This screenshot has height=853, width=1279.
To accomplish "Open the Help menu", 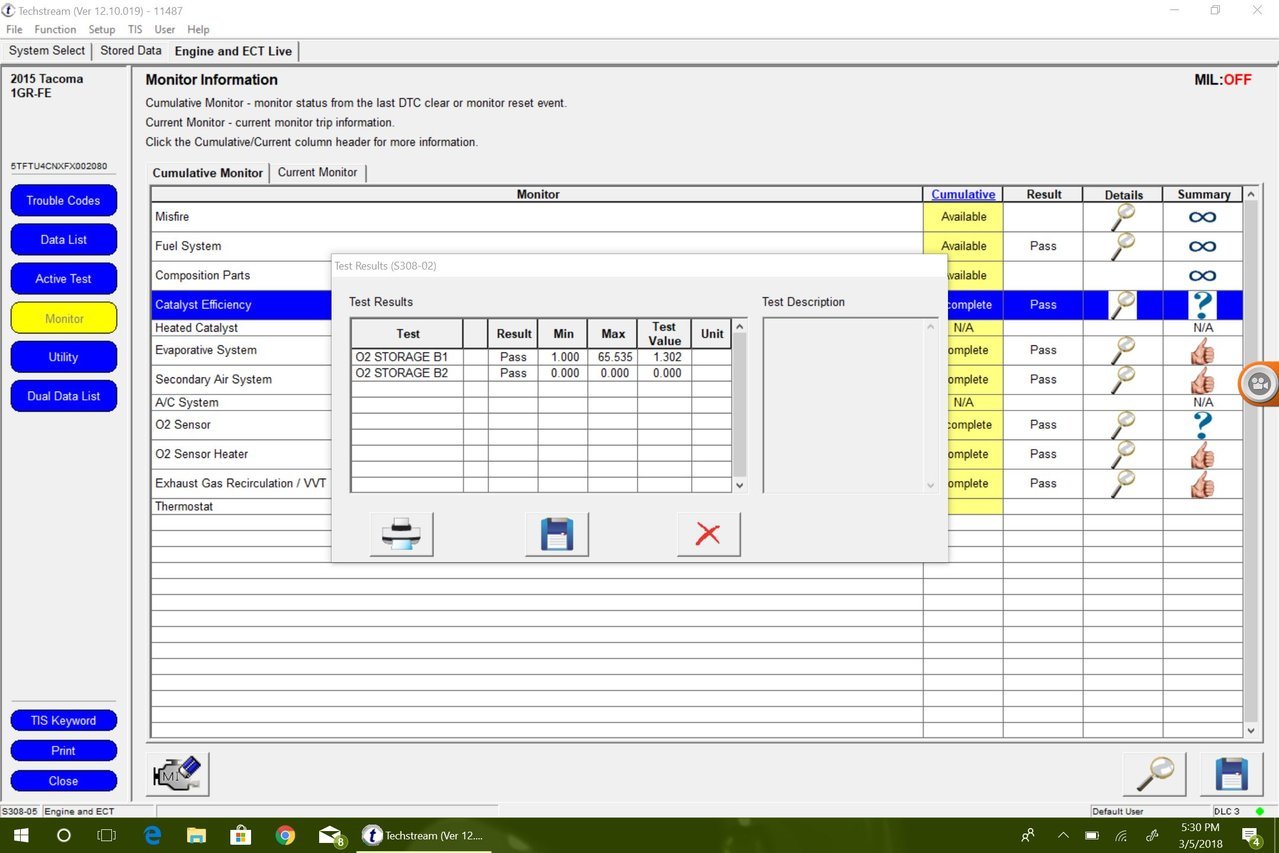I will pyautogui.click(x=198, y=30).
